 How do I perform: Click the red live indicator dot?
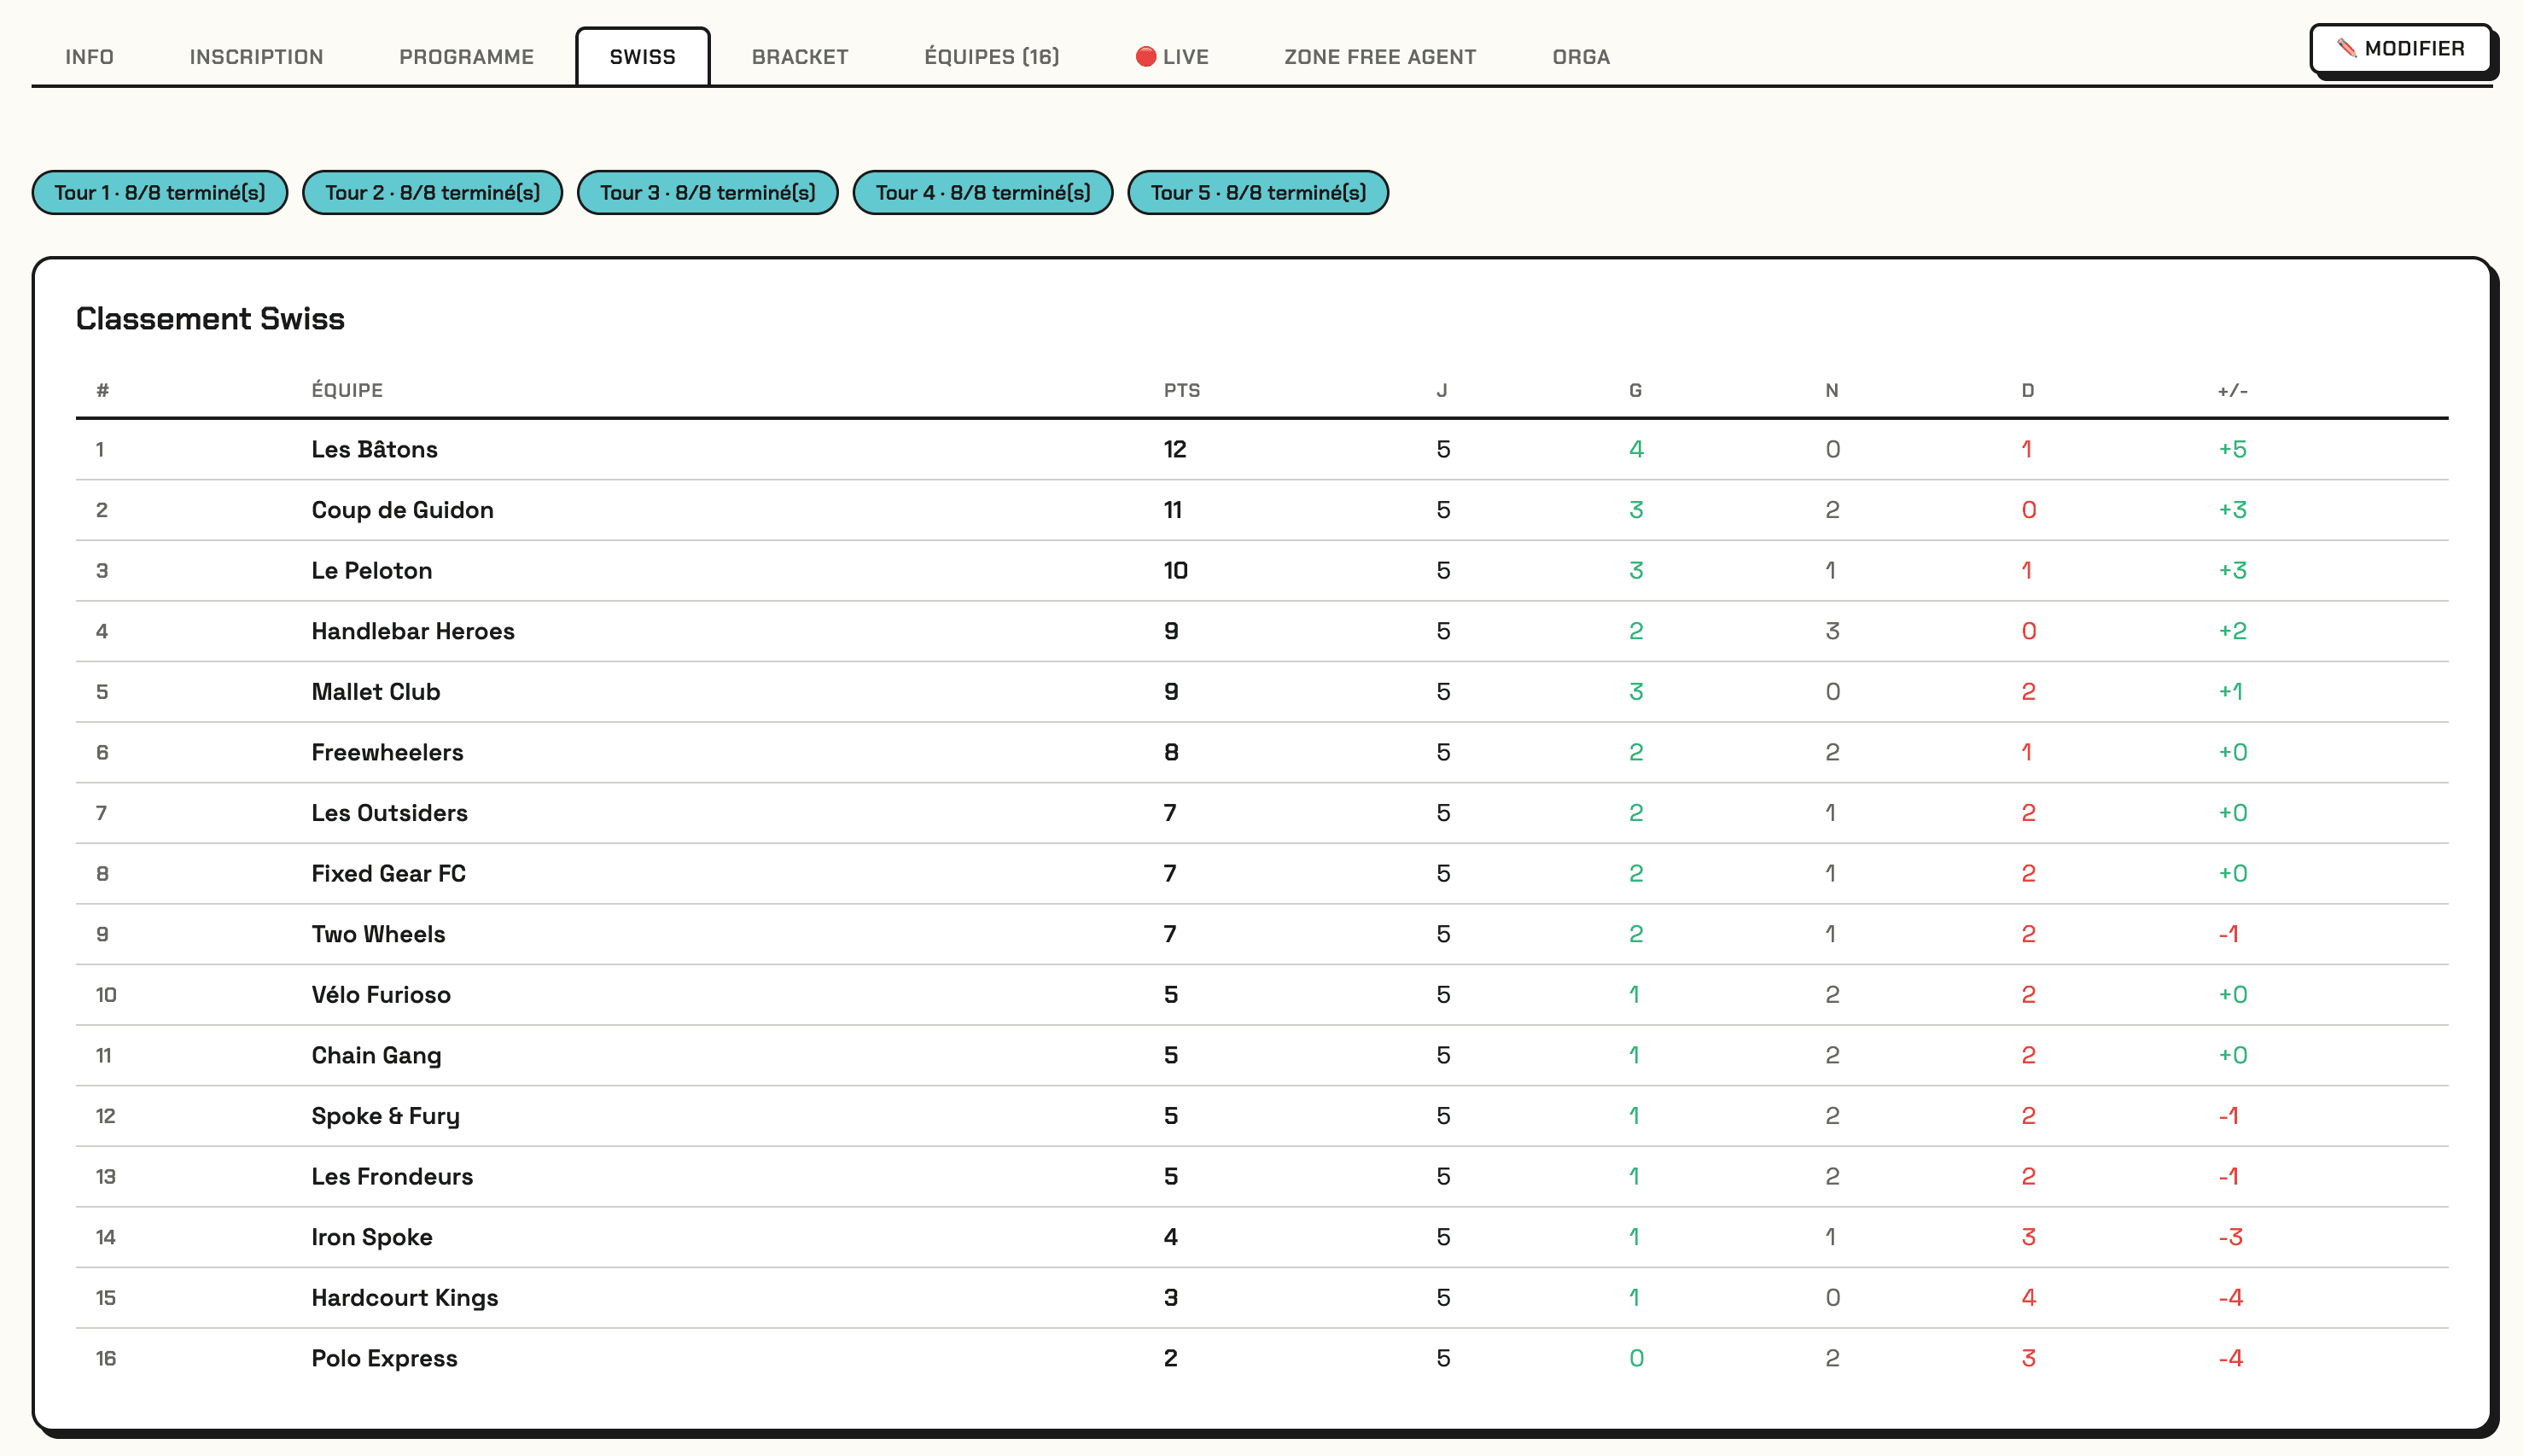pyautogui.click(x=1145, y=56)
